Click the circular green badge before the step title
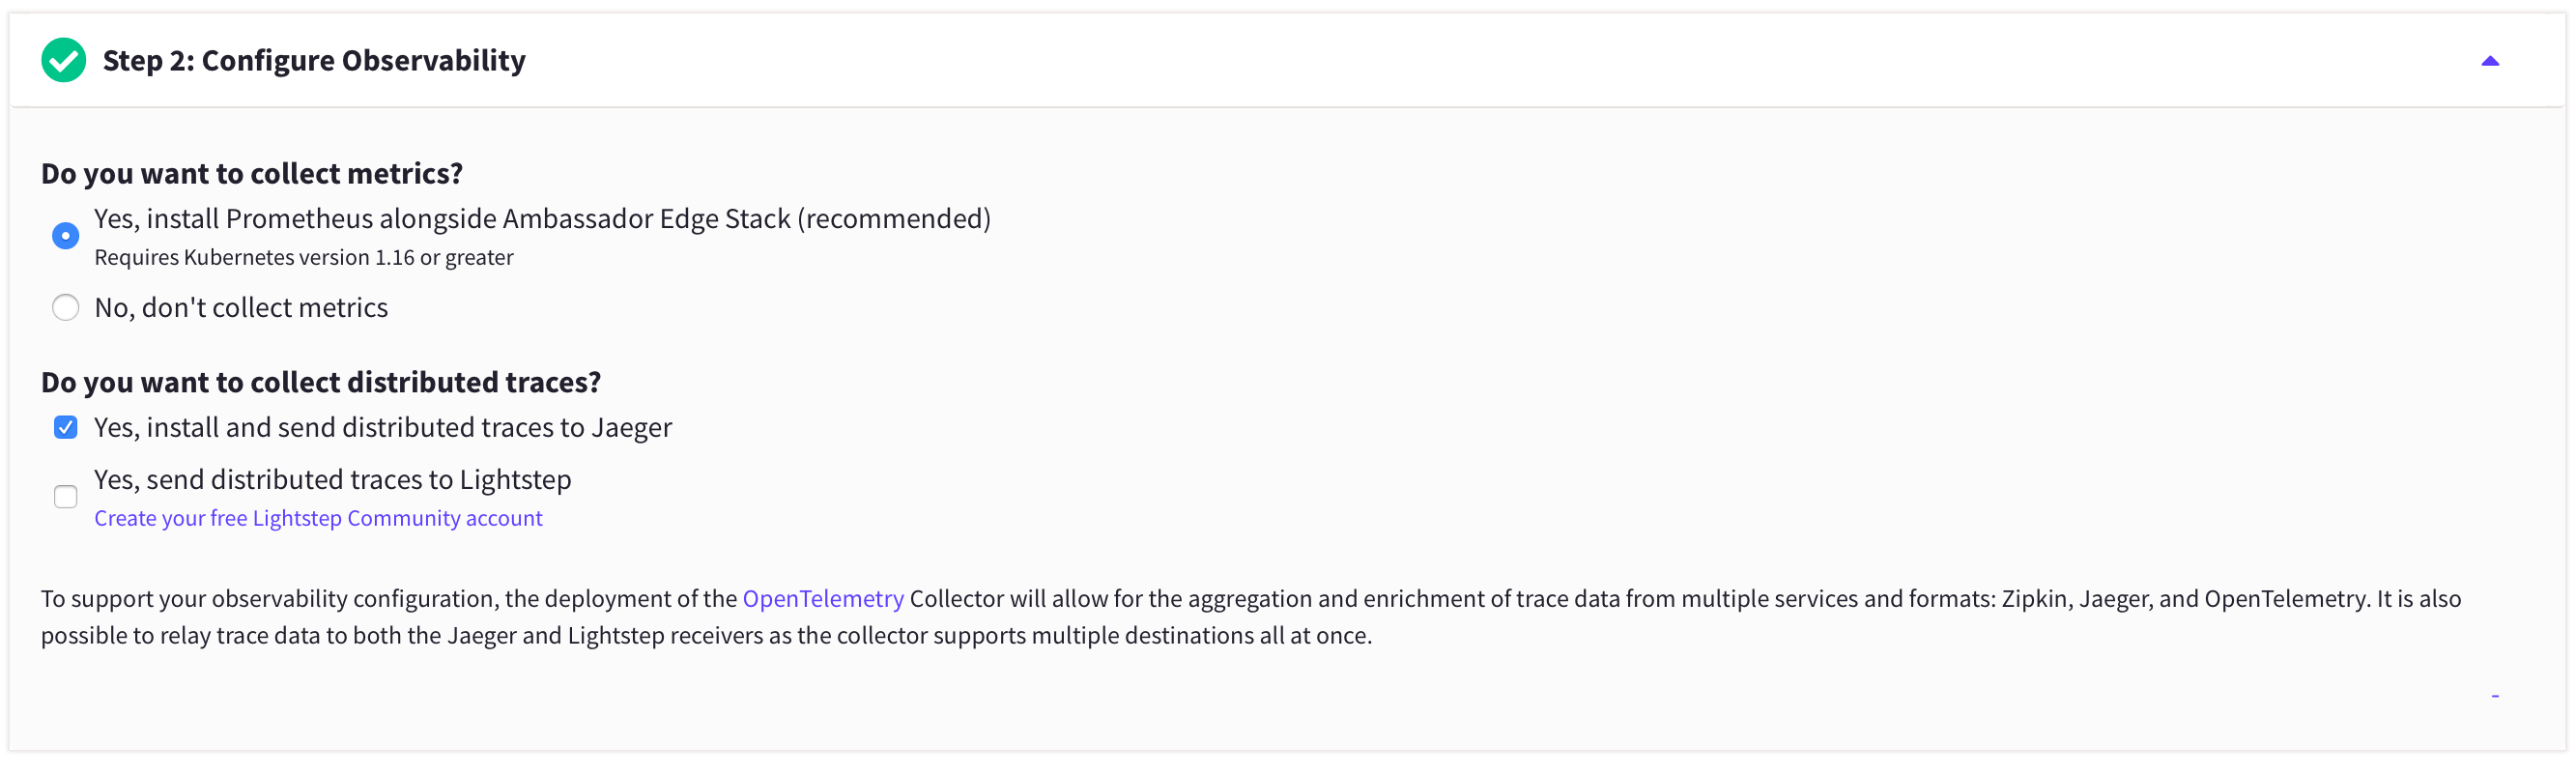The width and height of the screenshot is (2576, 775). [x=64, y=60]
